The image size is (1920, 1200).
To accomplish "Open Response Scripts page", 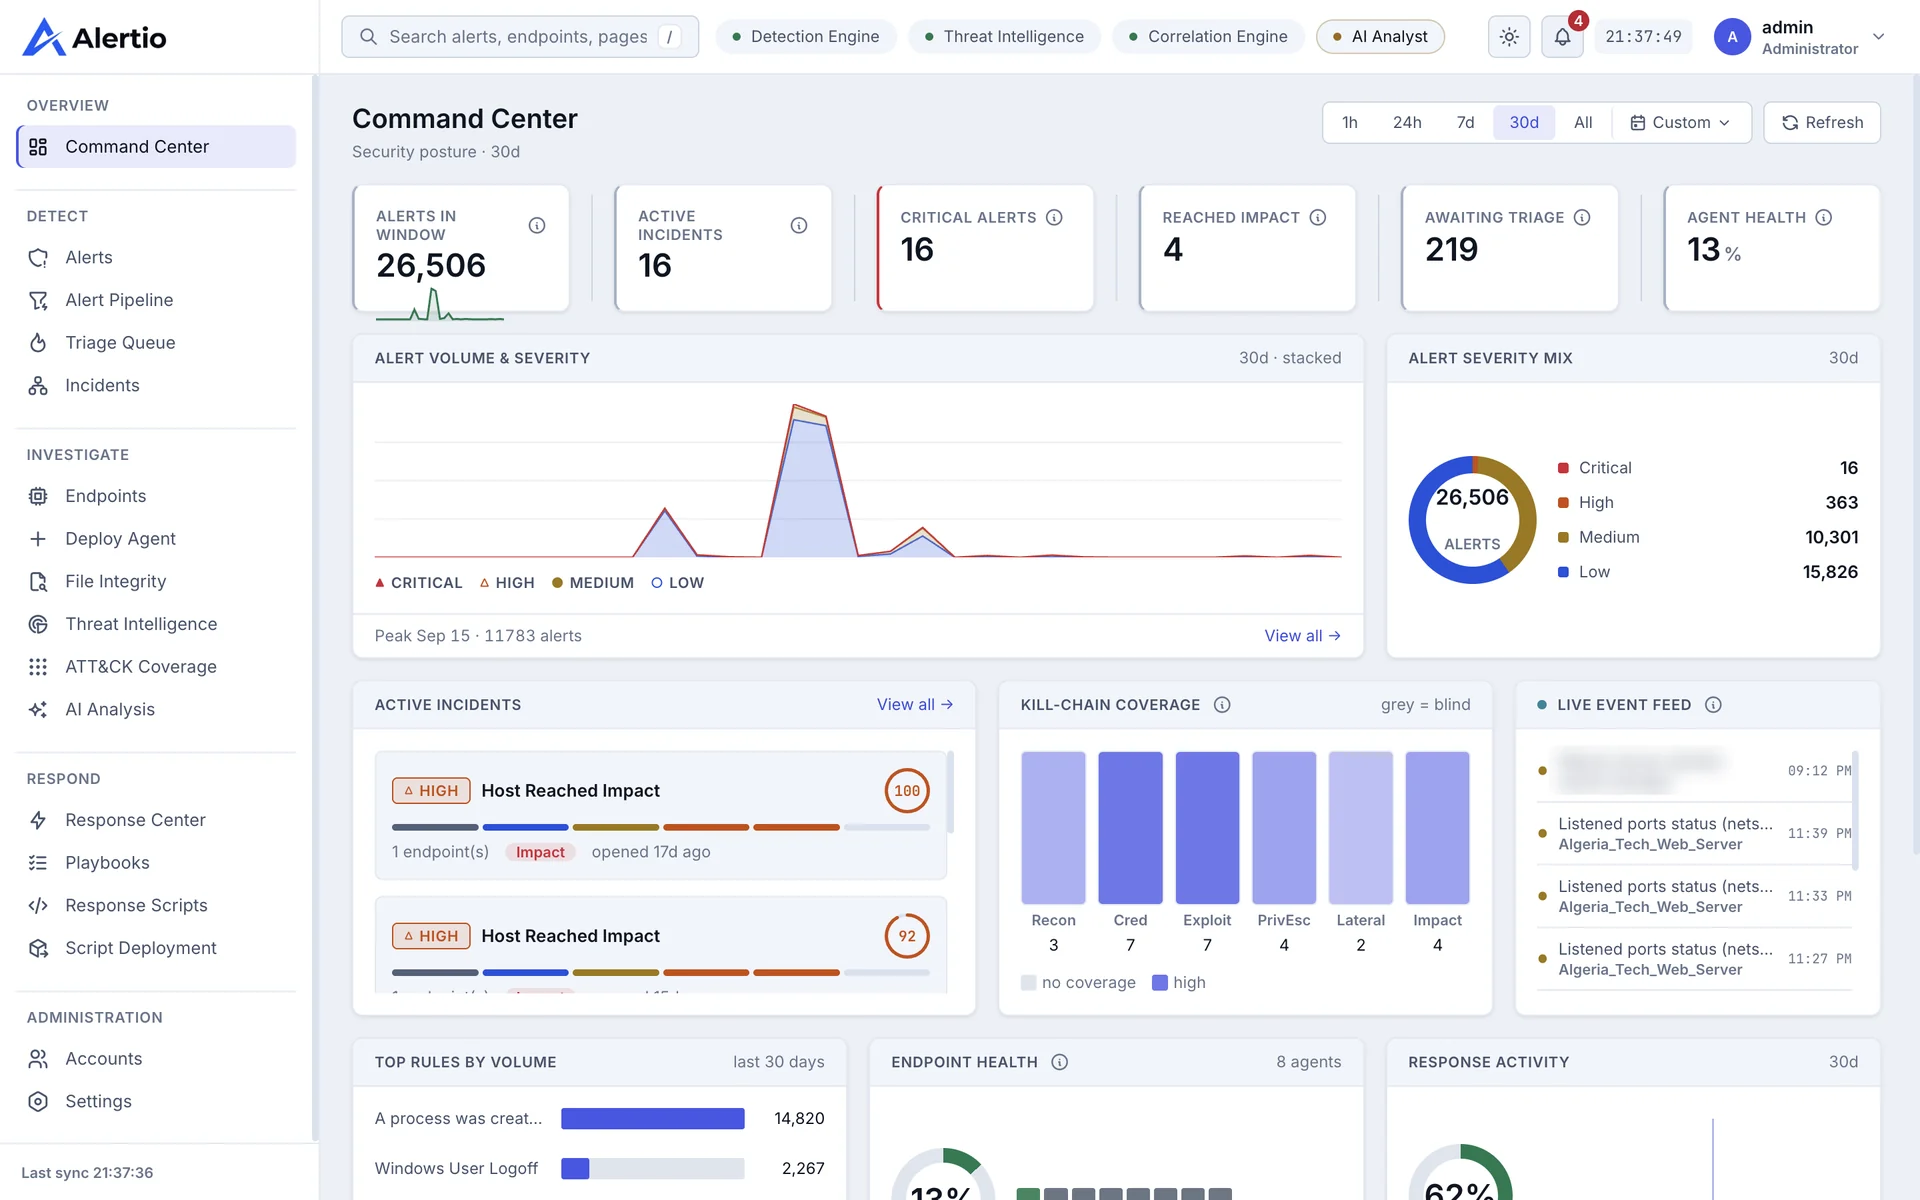I will point(156,906).
